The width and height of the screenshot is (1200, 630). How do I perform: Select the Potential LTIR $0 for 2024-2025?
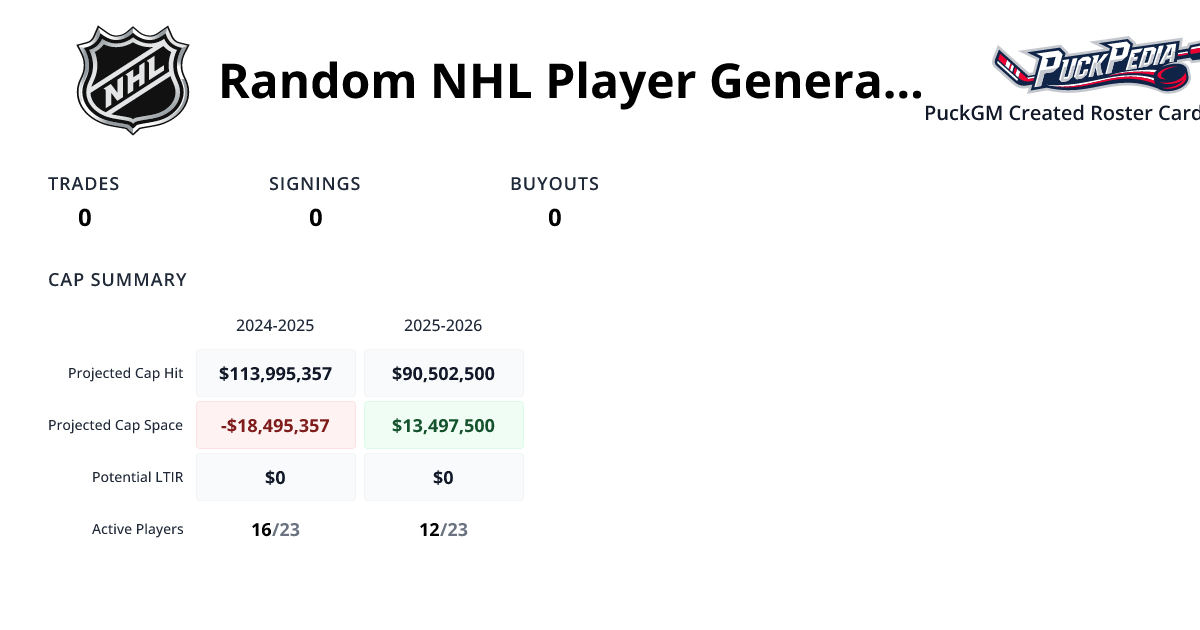(x=276, y=477)
